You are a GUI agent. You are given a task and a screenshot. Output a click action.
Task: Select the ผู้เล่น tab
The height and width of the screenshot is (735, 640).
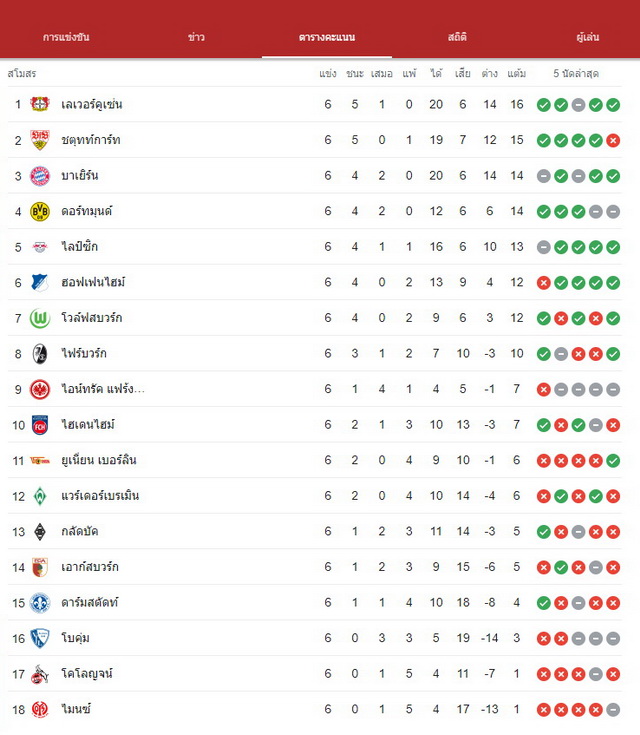click(588, 37)
